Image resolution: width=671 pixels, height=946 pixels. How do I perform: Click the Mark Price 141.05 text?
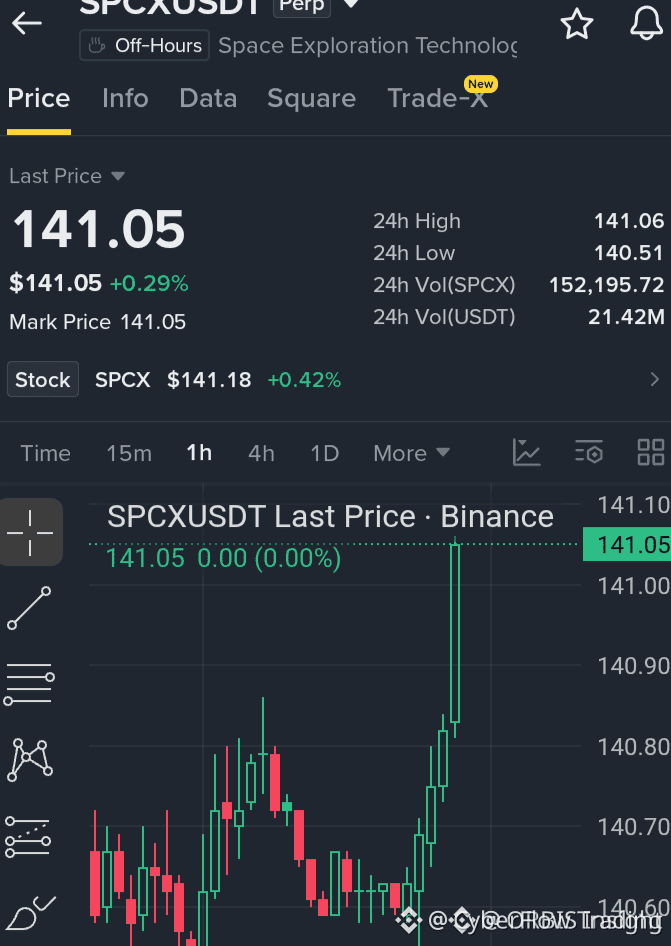[98, 322]
